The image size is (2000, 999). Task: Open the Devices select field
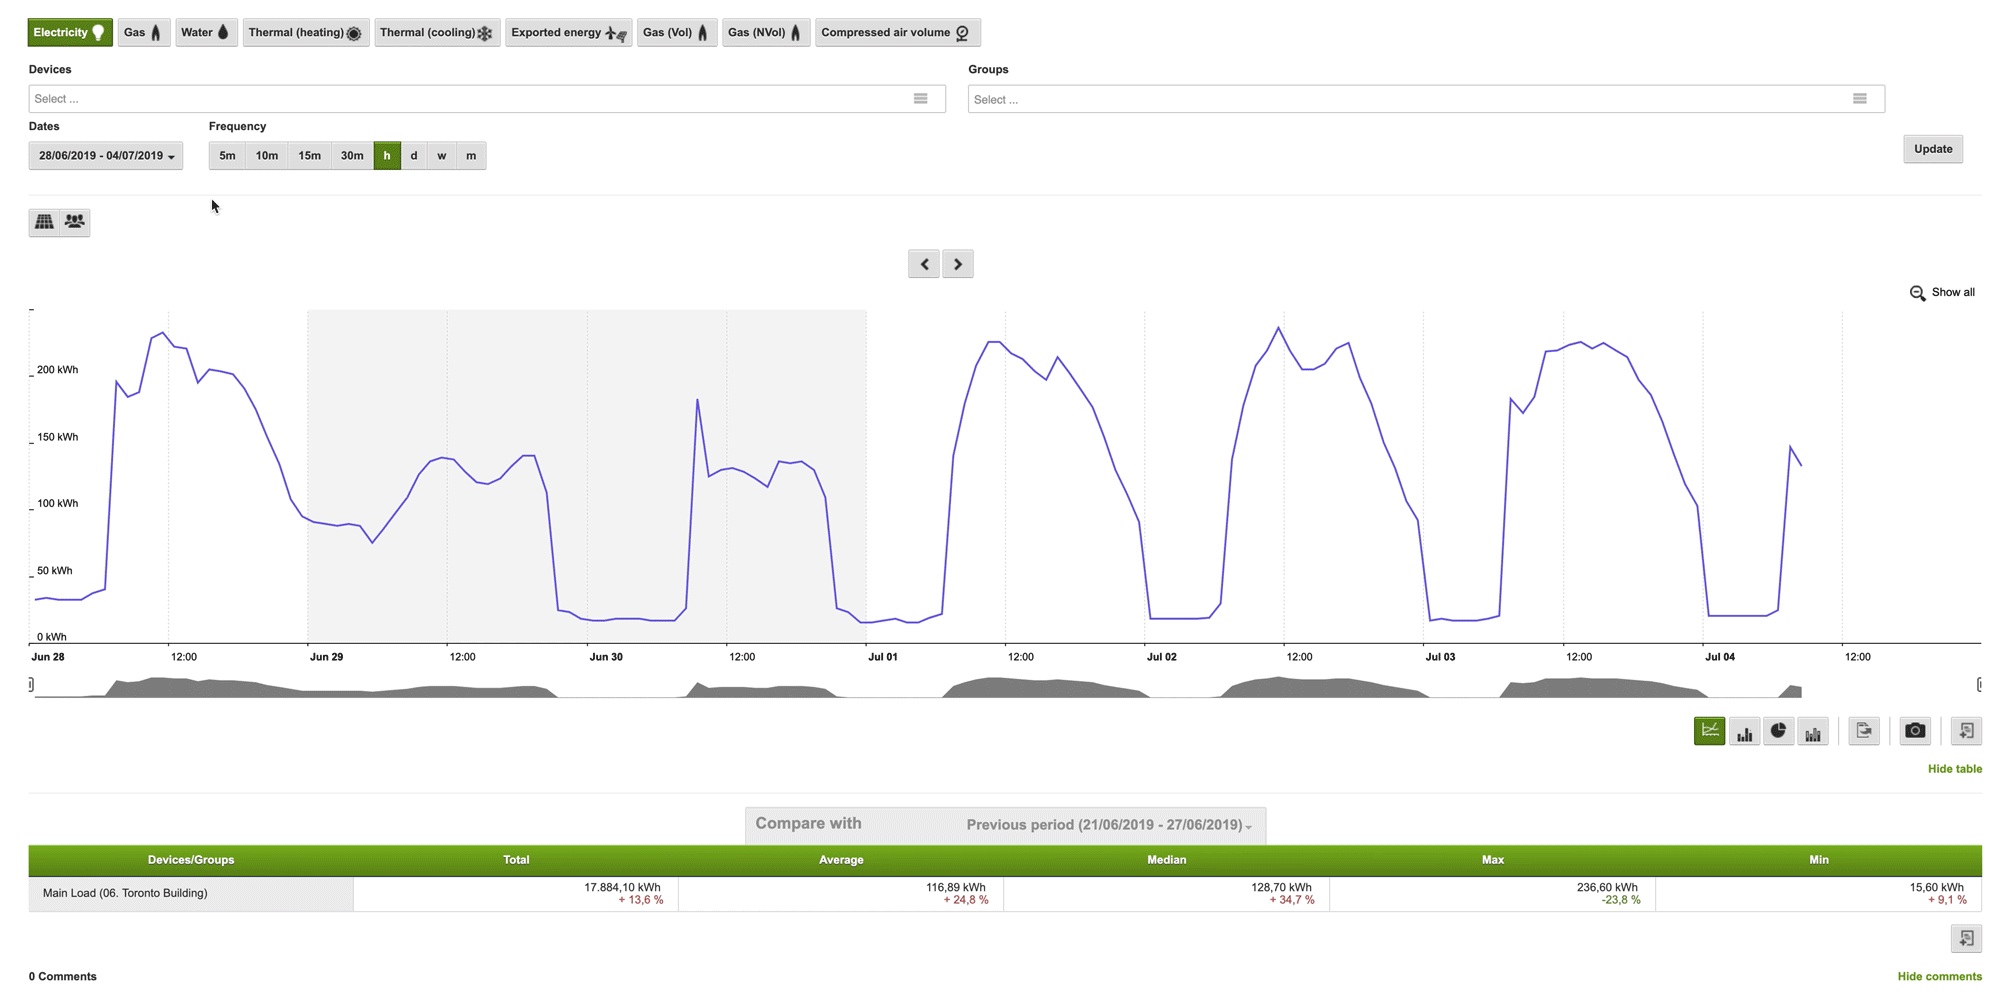point(487,99)
